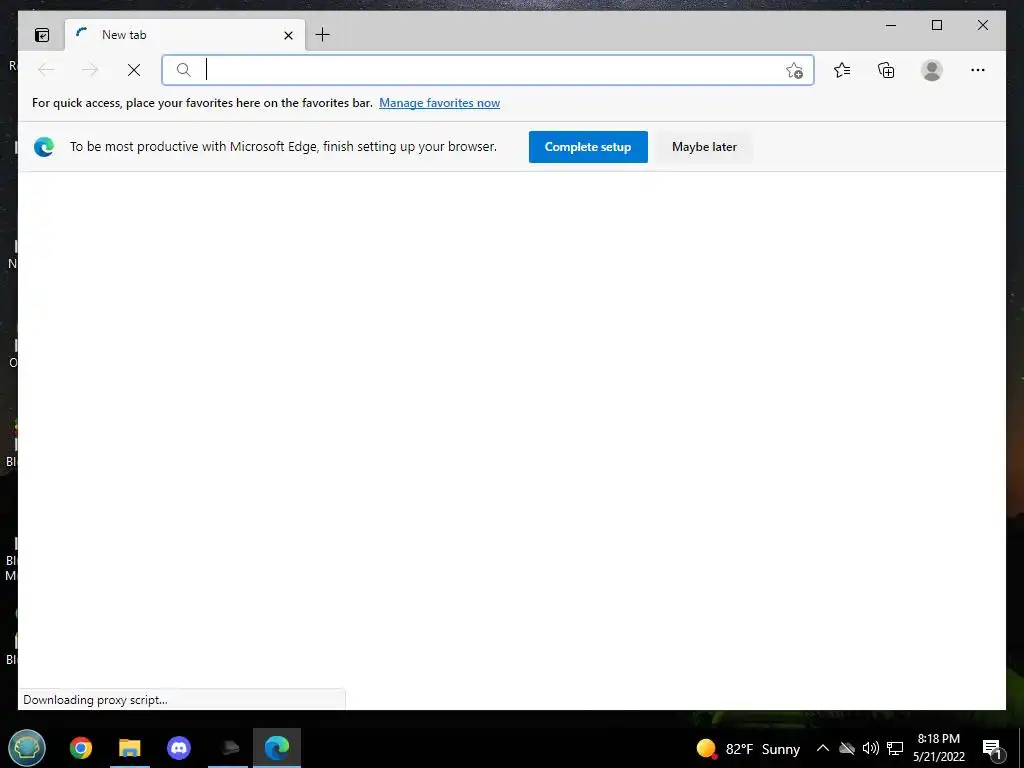Open the clock showing 8:18 PM
The height and width of the screenshot is (768, 1024).
pos(938,748)
